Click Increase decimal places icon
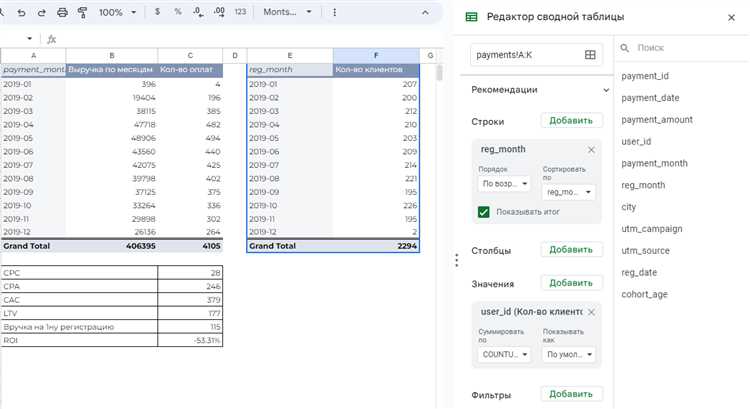Screen dimensions: 750x409 pyautogui.click(x=220, y=12)
